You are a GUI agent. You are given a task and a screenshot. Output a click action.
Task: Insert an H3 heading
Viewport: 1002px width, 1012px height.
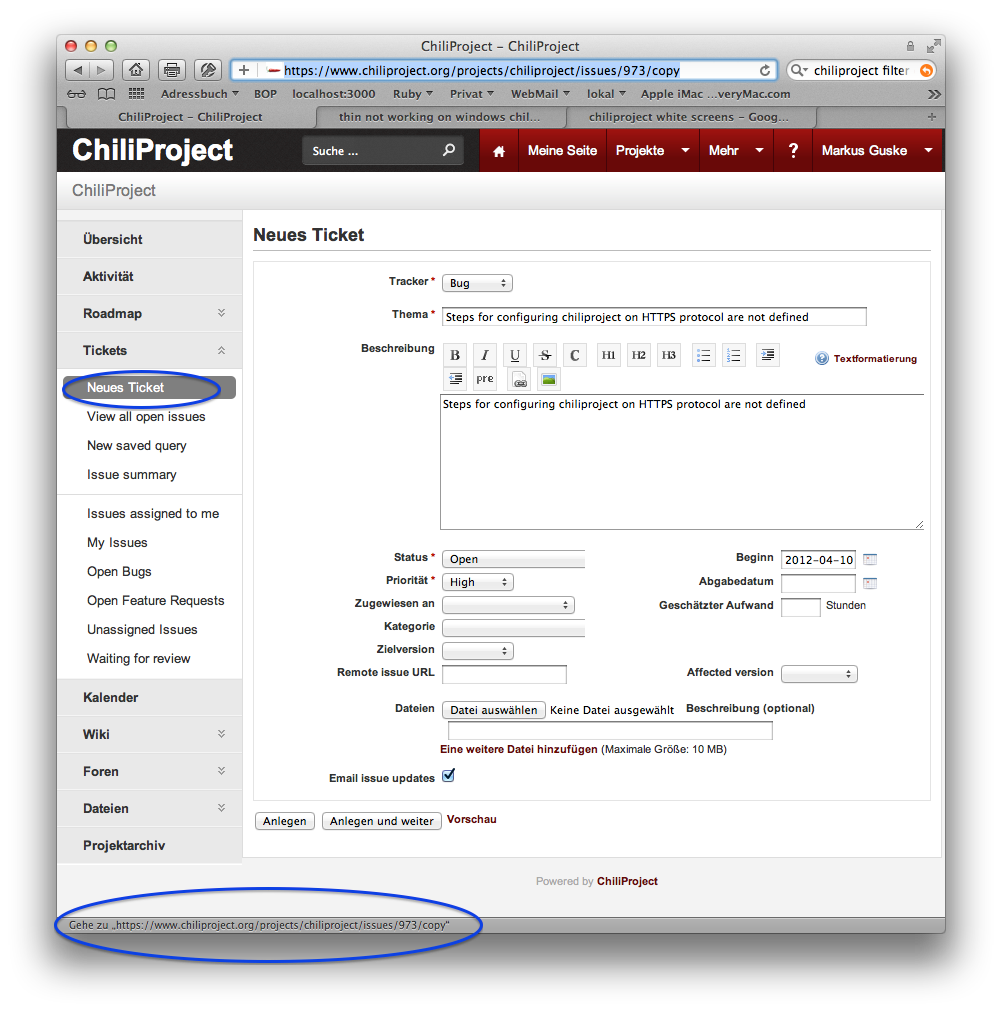pos(669,355)
